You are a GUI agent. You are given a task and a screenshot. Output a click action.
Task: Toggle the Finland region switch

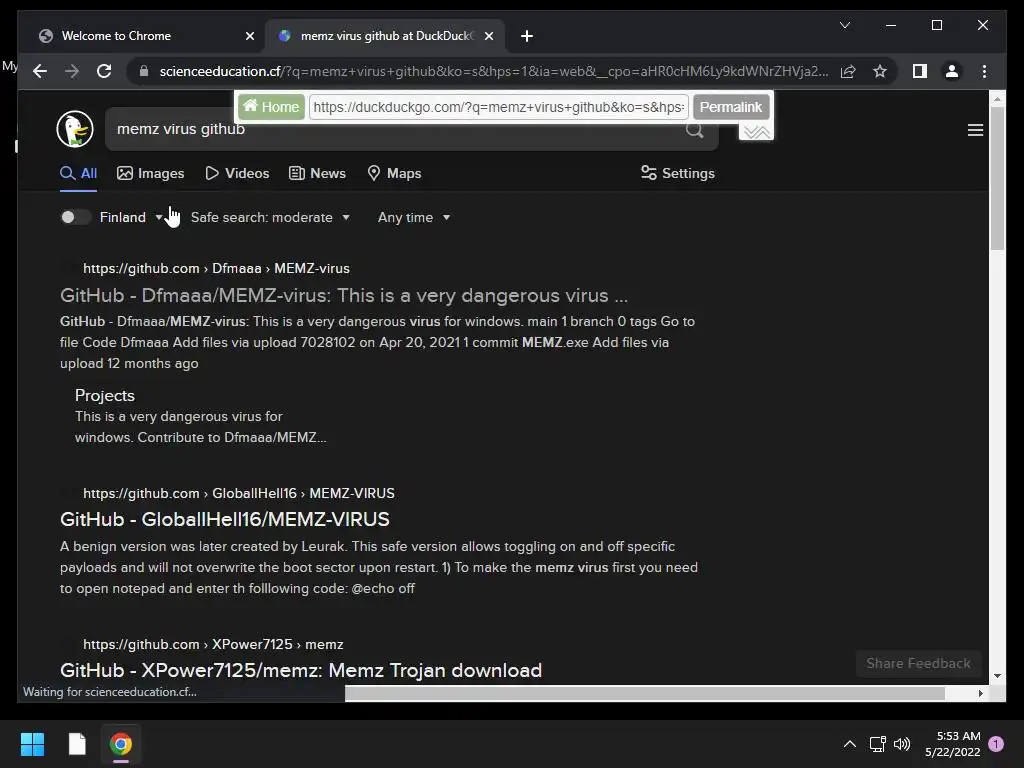[x=74, y=217]
